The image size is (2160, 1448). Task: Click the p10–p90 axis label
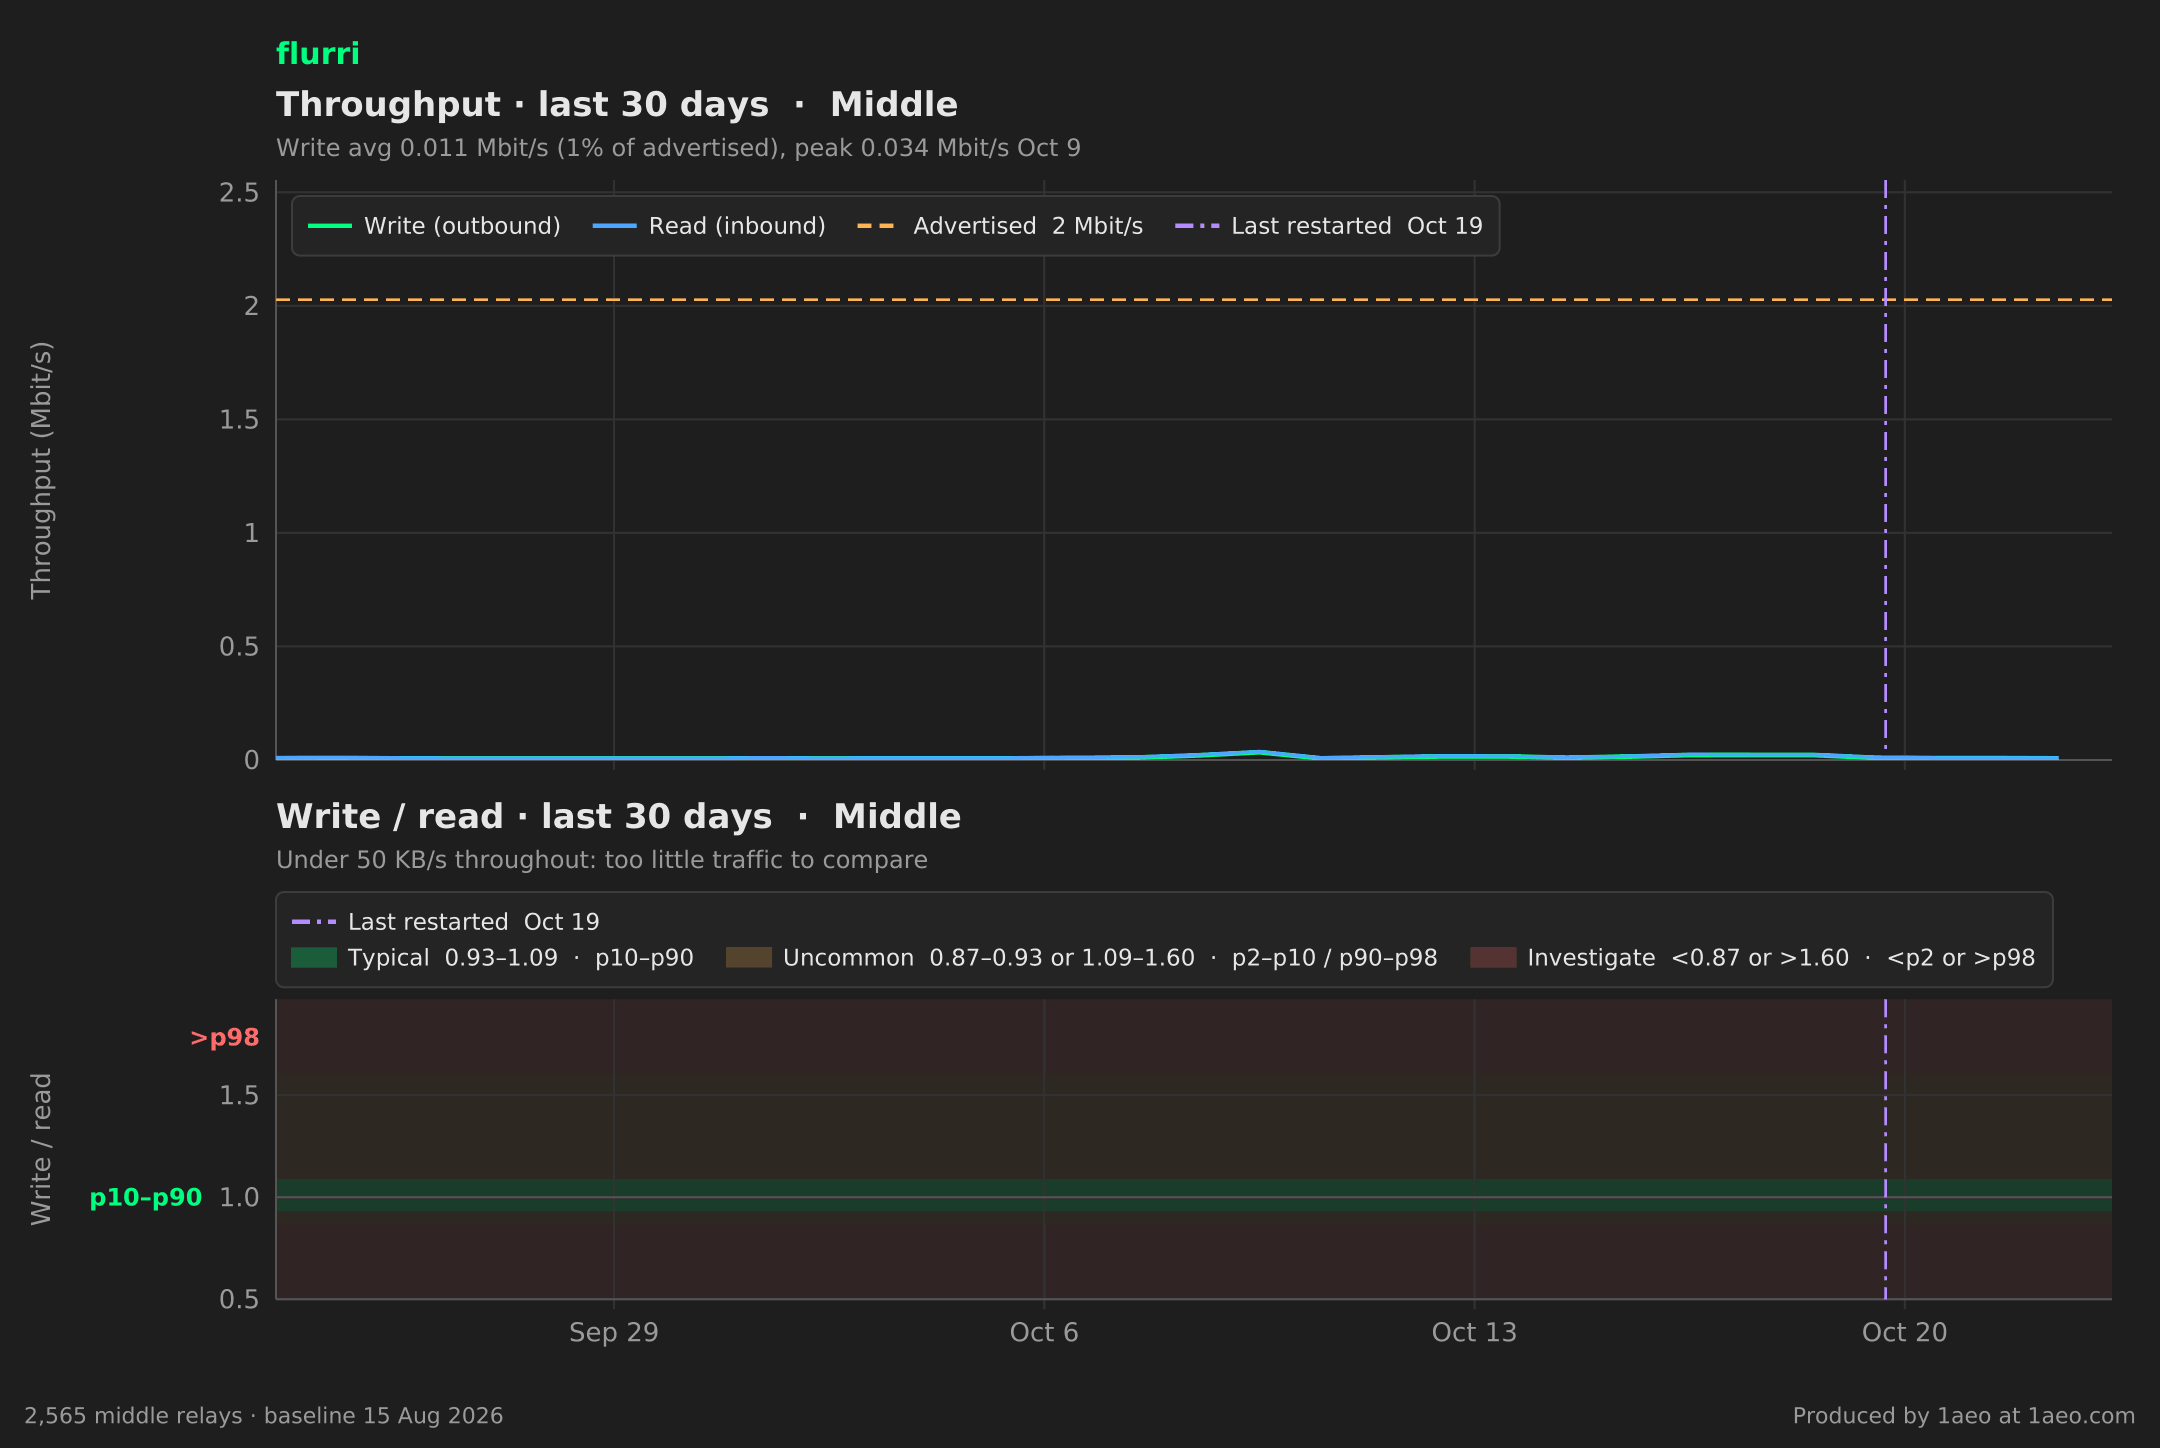click(x=146, y=1197)
